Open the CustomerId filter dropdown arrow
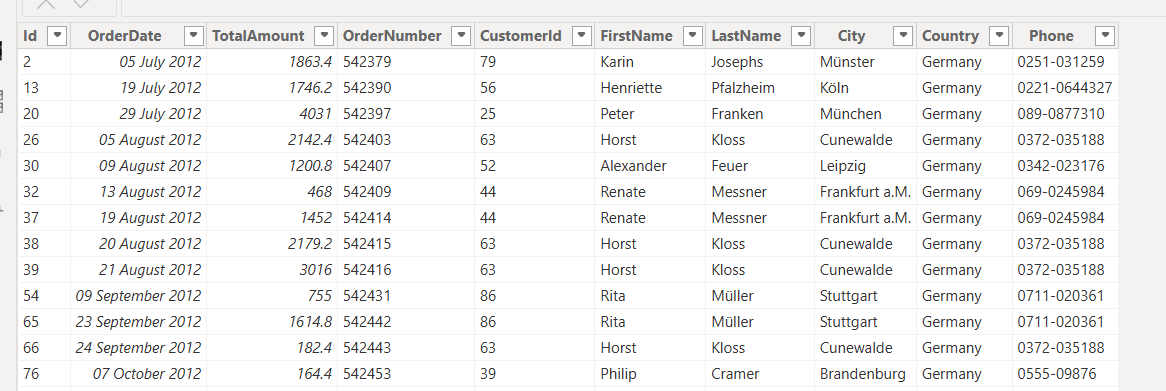This screenshot has width=1166, height=391. click(x=582, y=36)
